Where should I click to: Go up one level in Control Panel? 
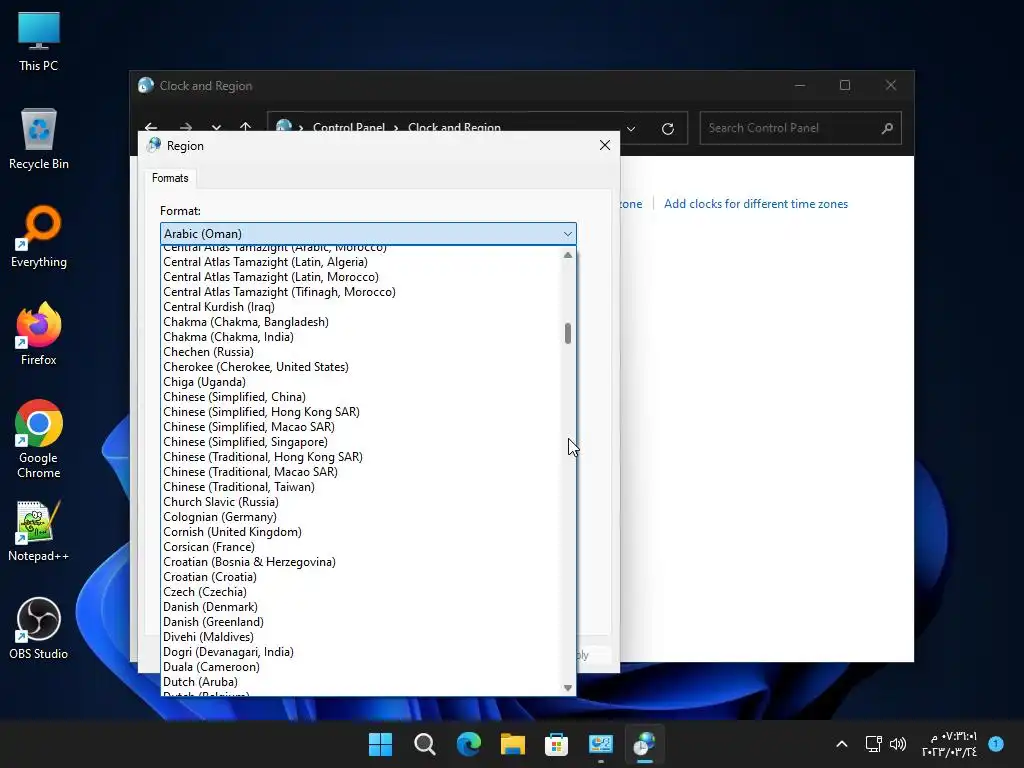[x=246, y=127]
